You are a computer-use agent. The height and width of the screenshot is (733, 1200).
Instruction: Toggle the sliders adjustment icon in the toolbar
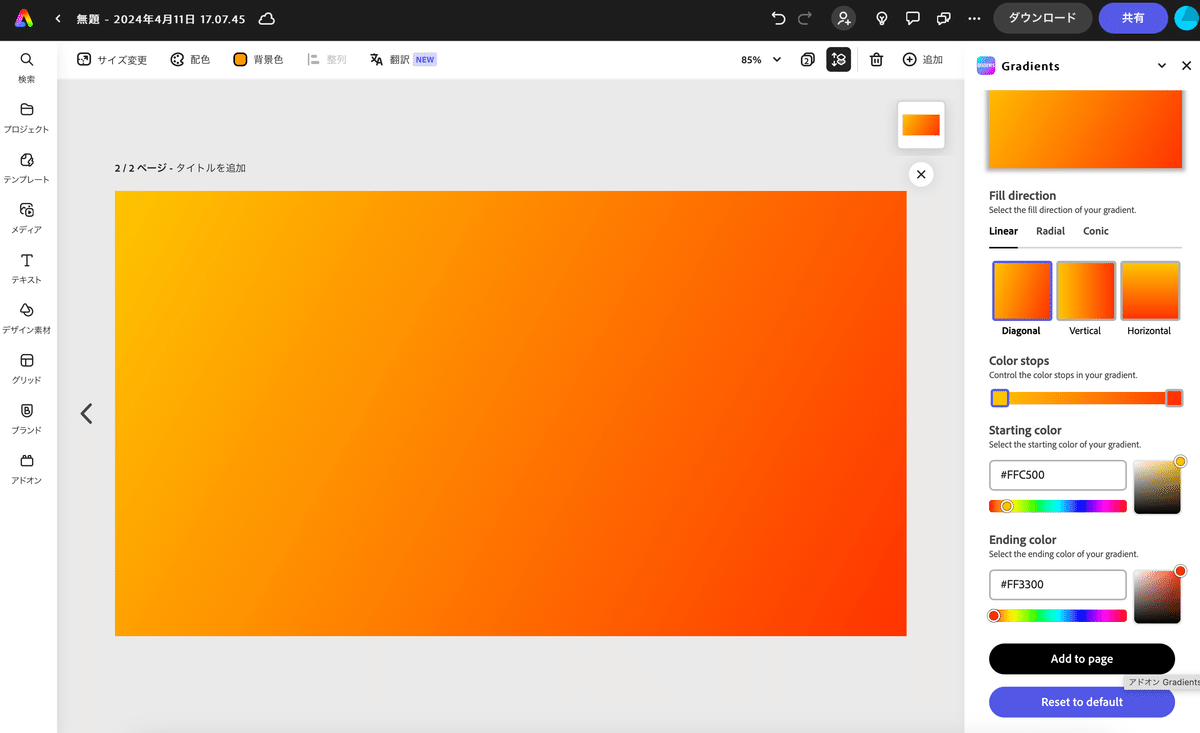click(838, 59)
